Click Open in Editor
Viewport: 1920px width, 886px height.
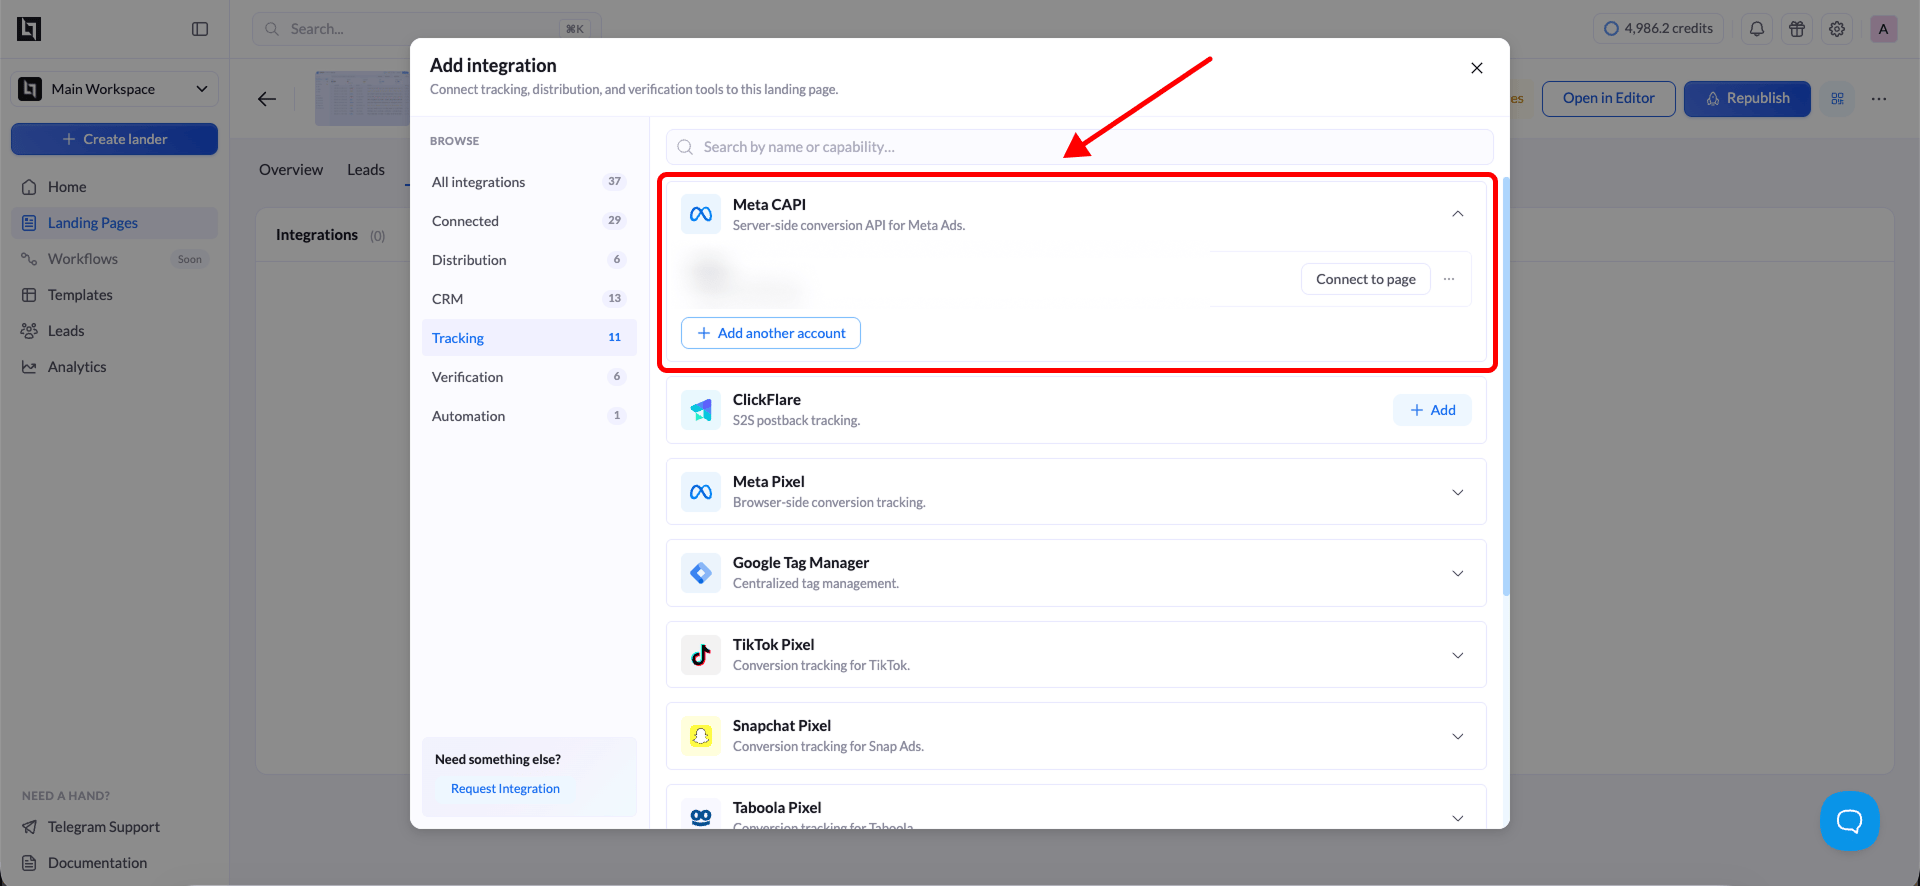(1608, 98)
